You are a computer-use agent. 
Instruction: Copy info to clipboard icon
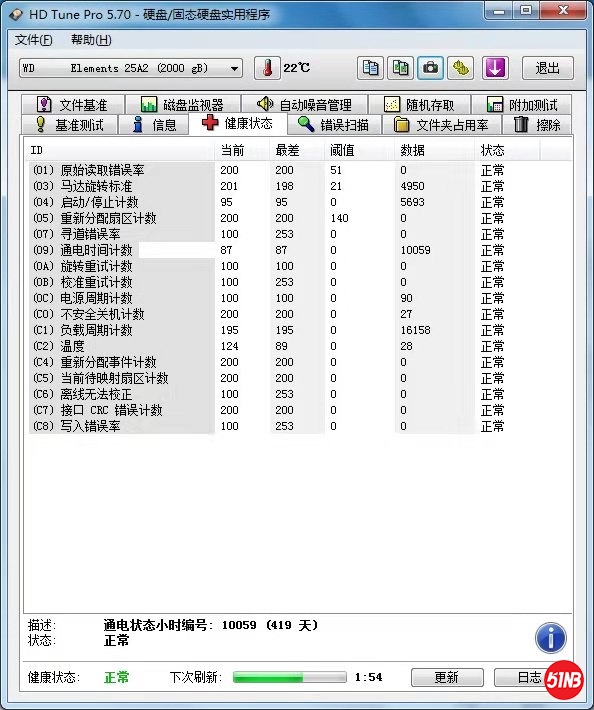pos(370,68)
